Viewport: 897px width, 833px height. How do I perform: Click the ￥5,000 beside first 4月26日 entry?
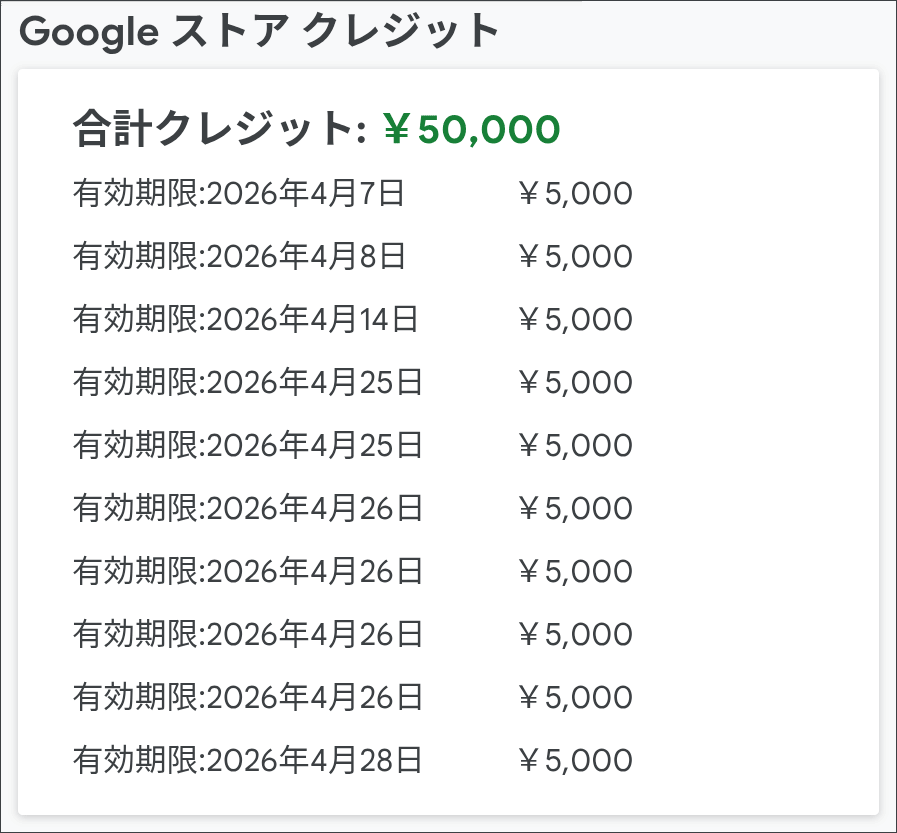point(575,509)
